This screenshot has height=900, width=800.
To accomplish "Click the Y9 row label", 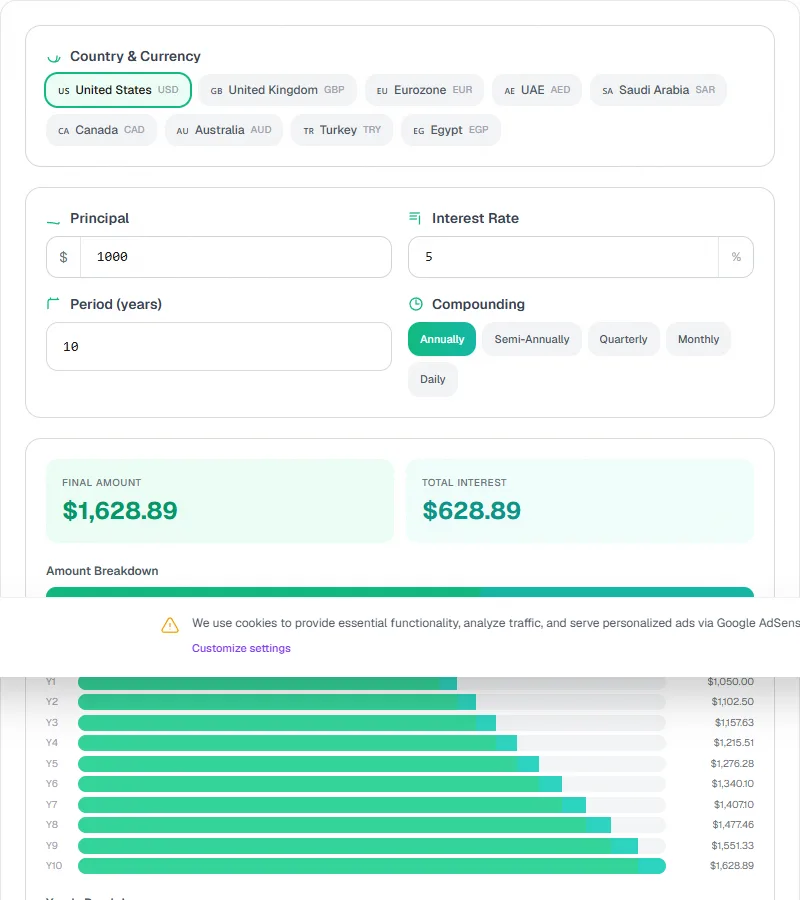I will coord(52,845).
